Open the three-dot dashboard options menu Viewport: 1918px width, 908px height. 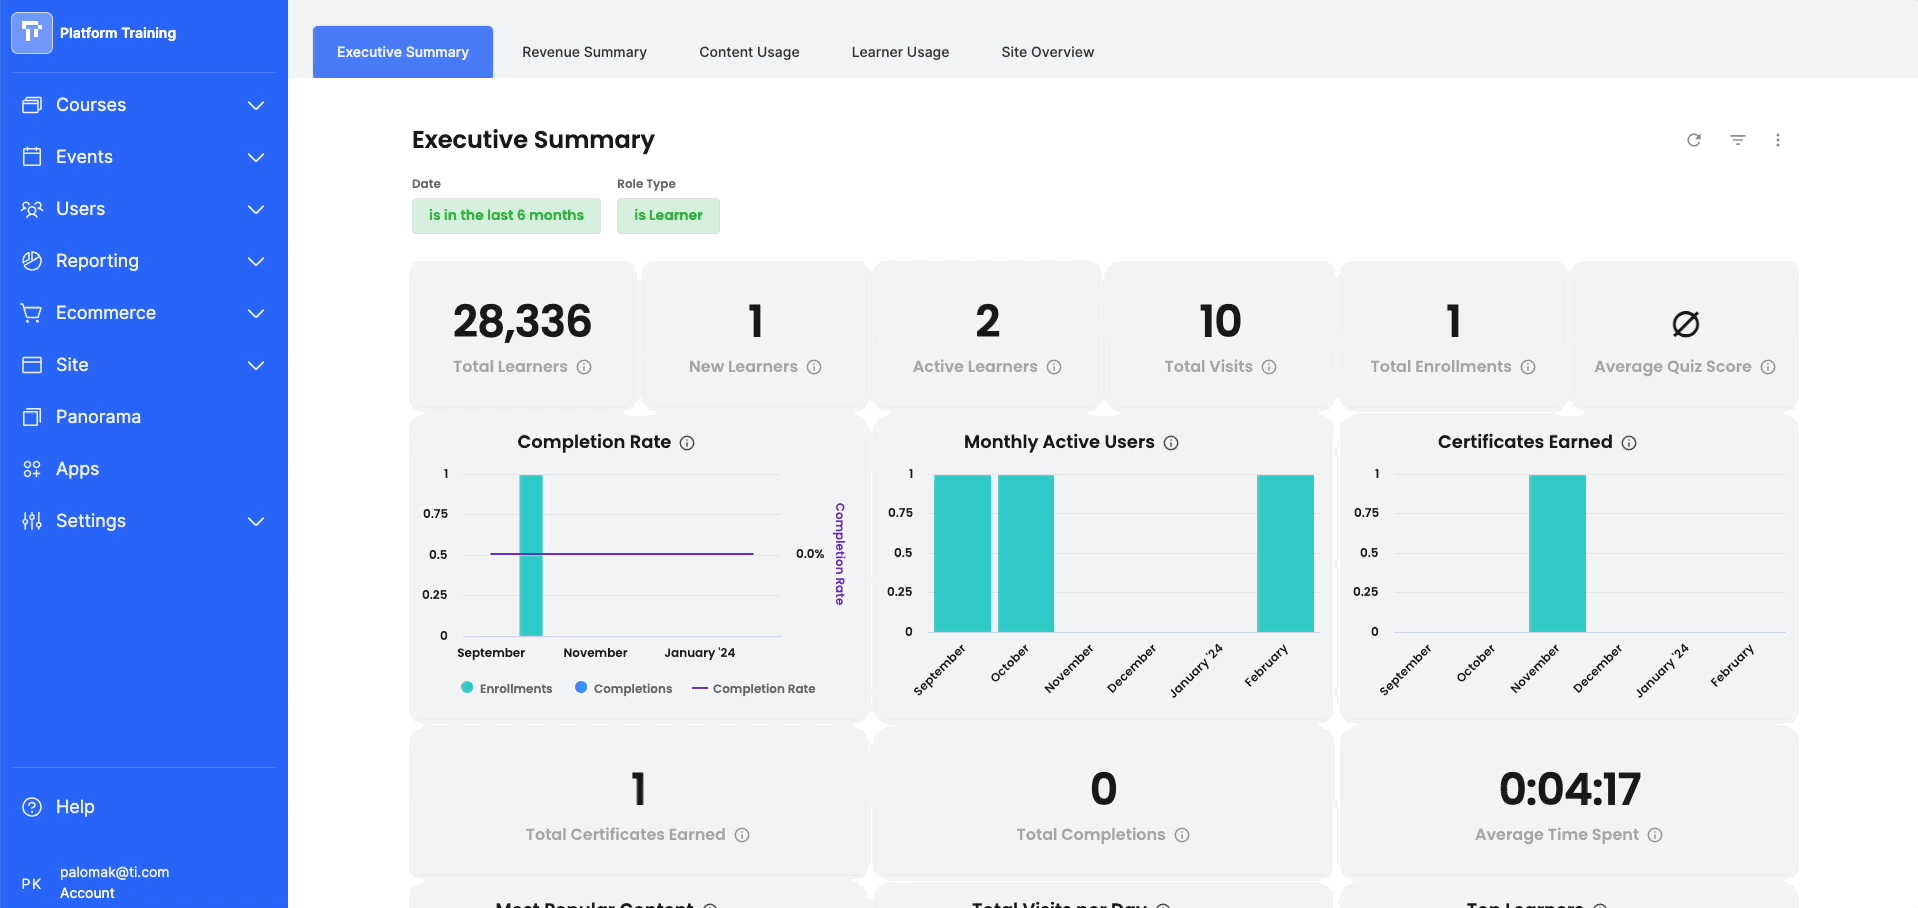point(1778,140)
